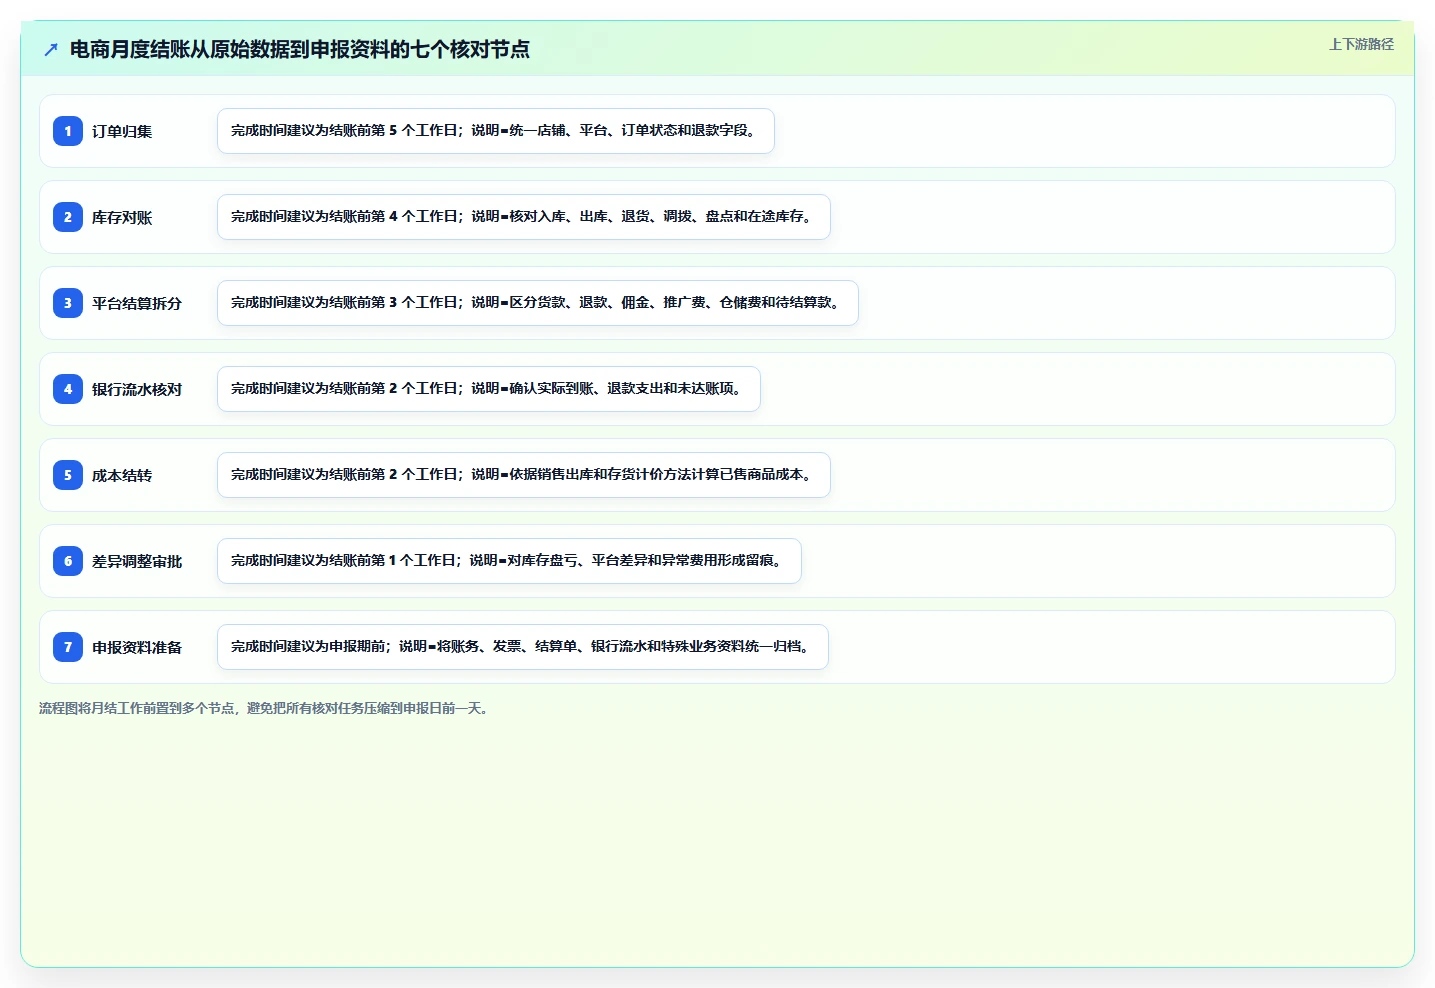Click the 申报资料准备 node label
Image resolution: width=1435 pixels, height=988 pixels.
(x=137, y=647)
